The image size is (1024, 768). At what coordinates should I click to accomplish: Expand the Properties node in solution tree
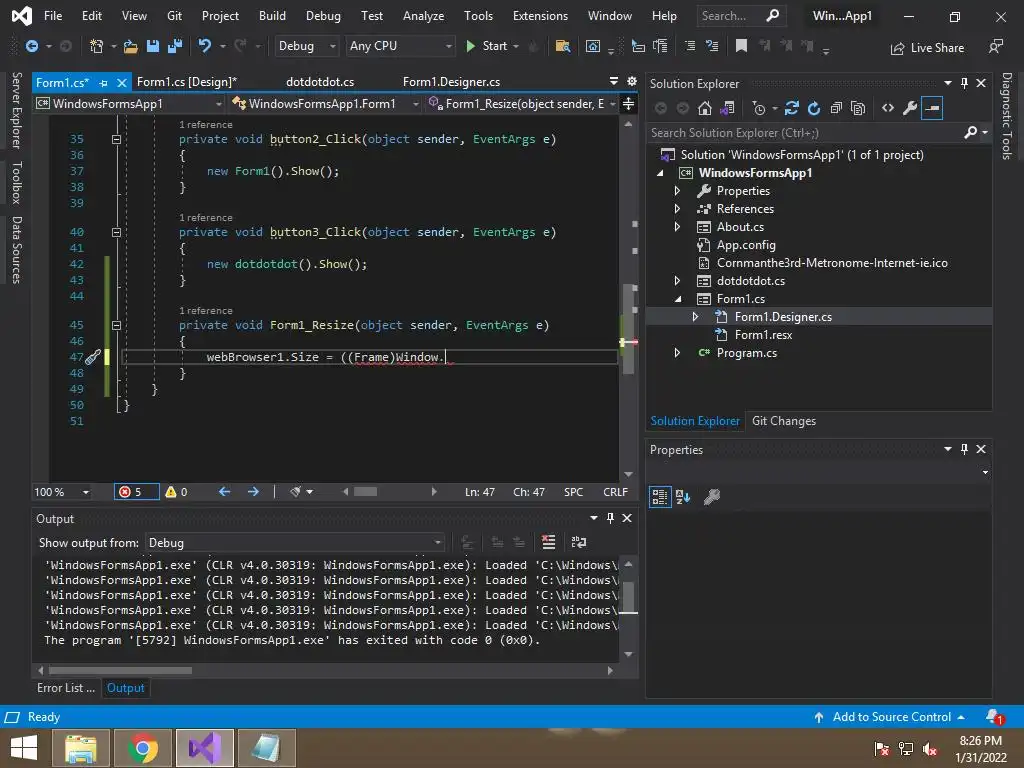(x=677, y=191)
